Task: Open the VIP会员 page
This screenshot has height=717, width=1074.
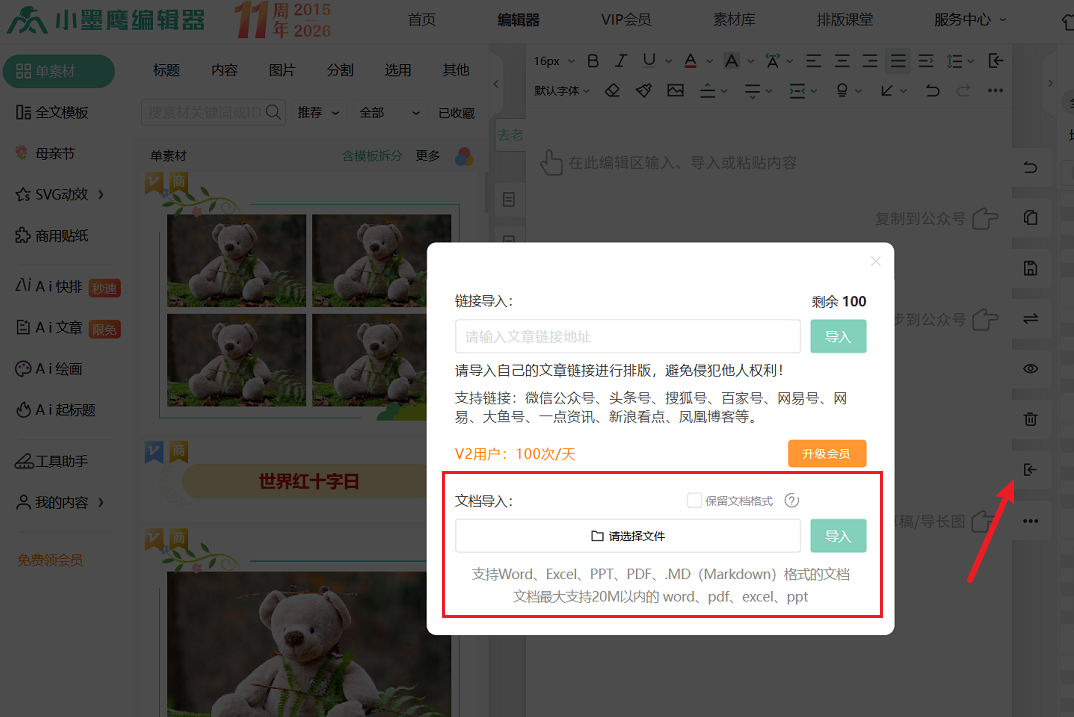Action: (626, 20)
